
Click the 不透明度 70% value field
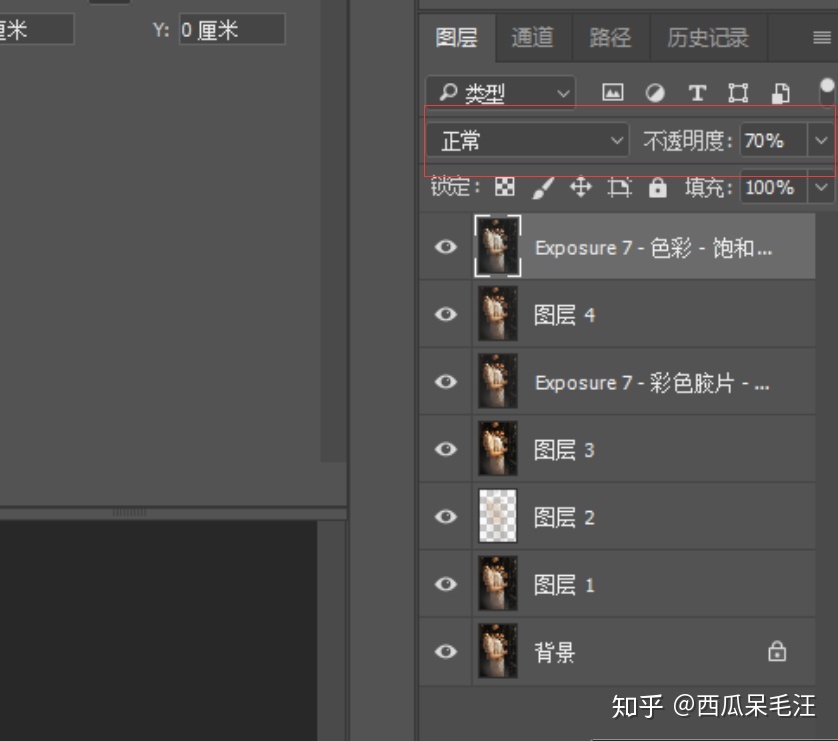[773, 141]
